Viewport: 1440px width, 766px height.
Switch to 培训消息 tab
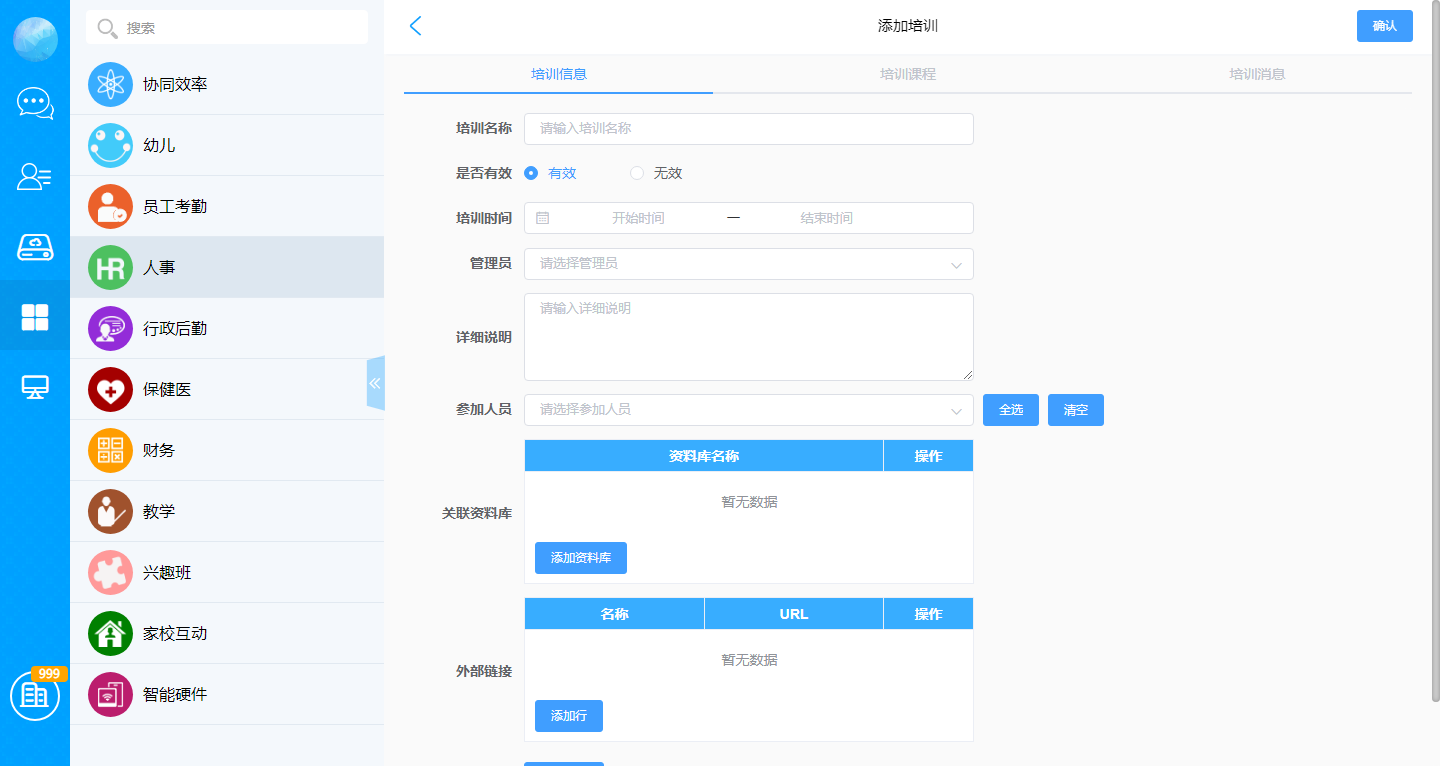point(1257,74)
